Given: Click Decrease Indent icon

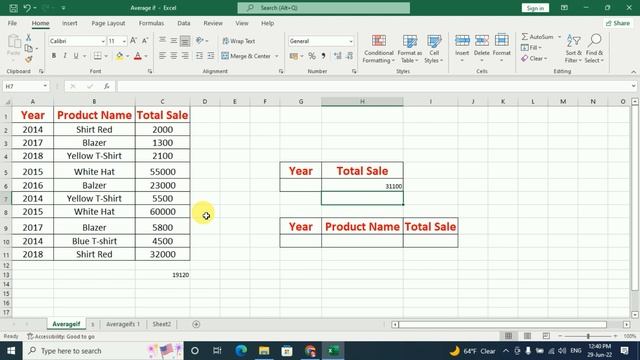Looking at the screenshot, I should 199,56.
